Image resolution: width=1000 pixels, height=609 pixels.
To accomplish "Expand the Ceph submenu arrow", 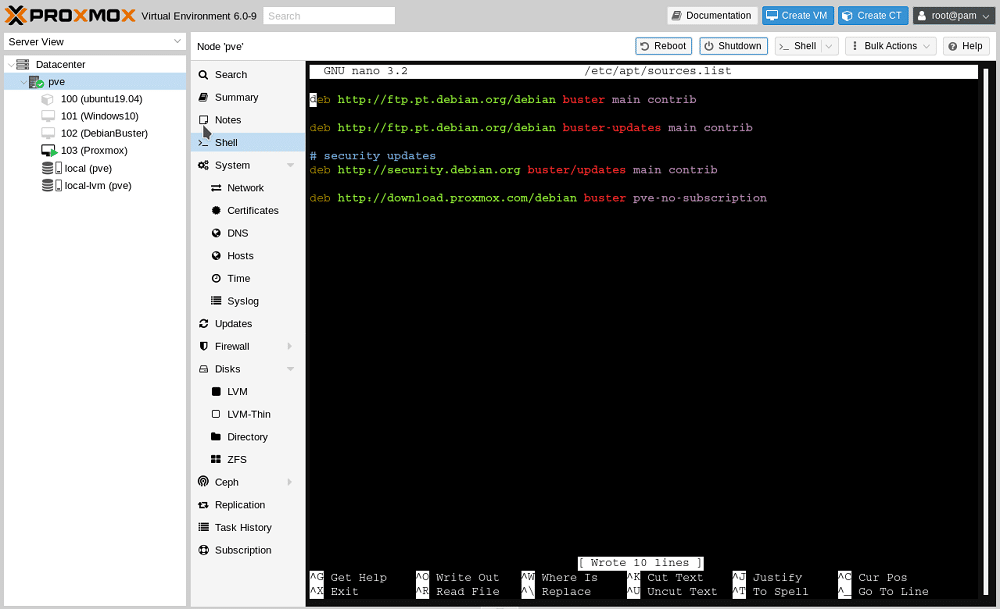I will (290, 482).
